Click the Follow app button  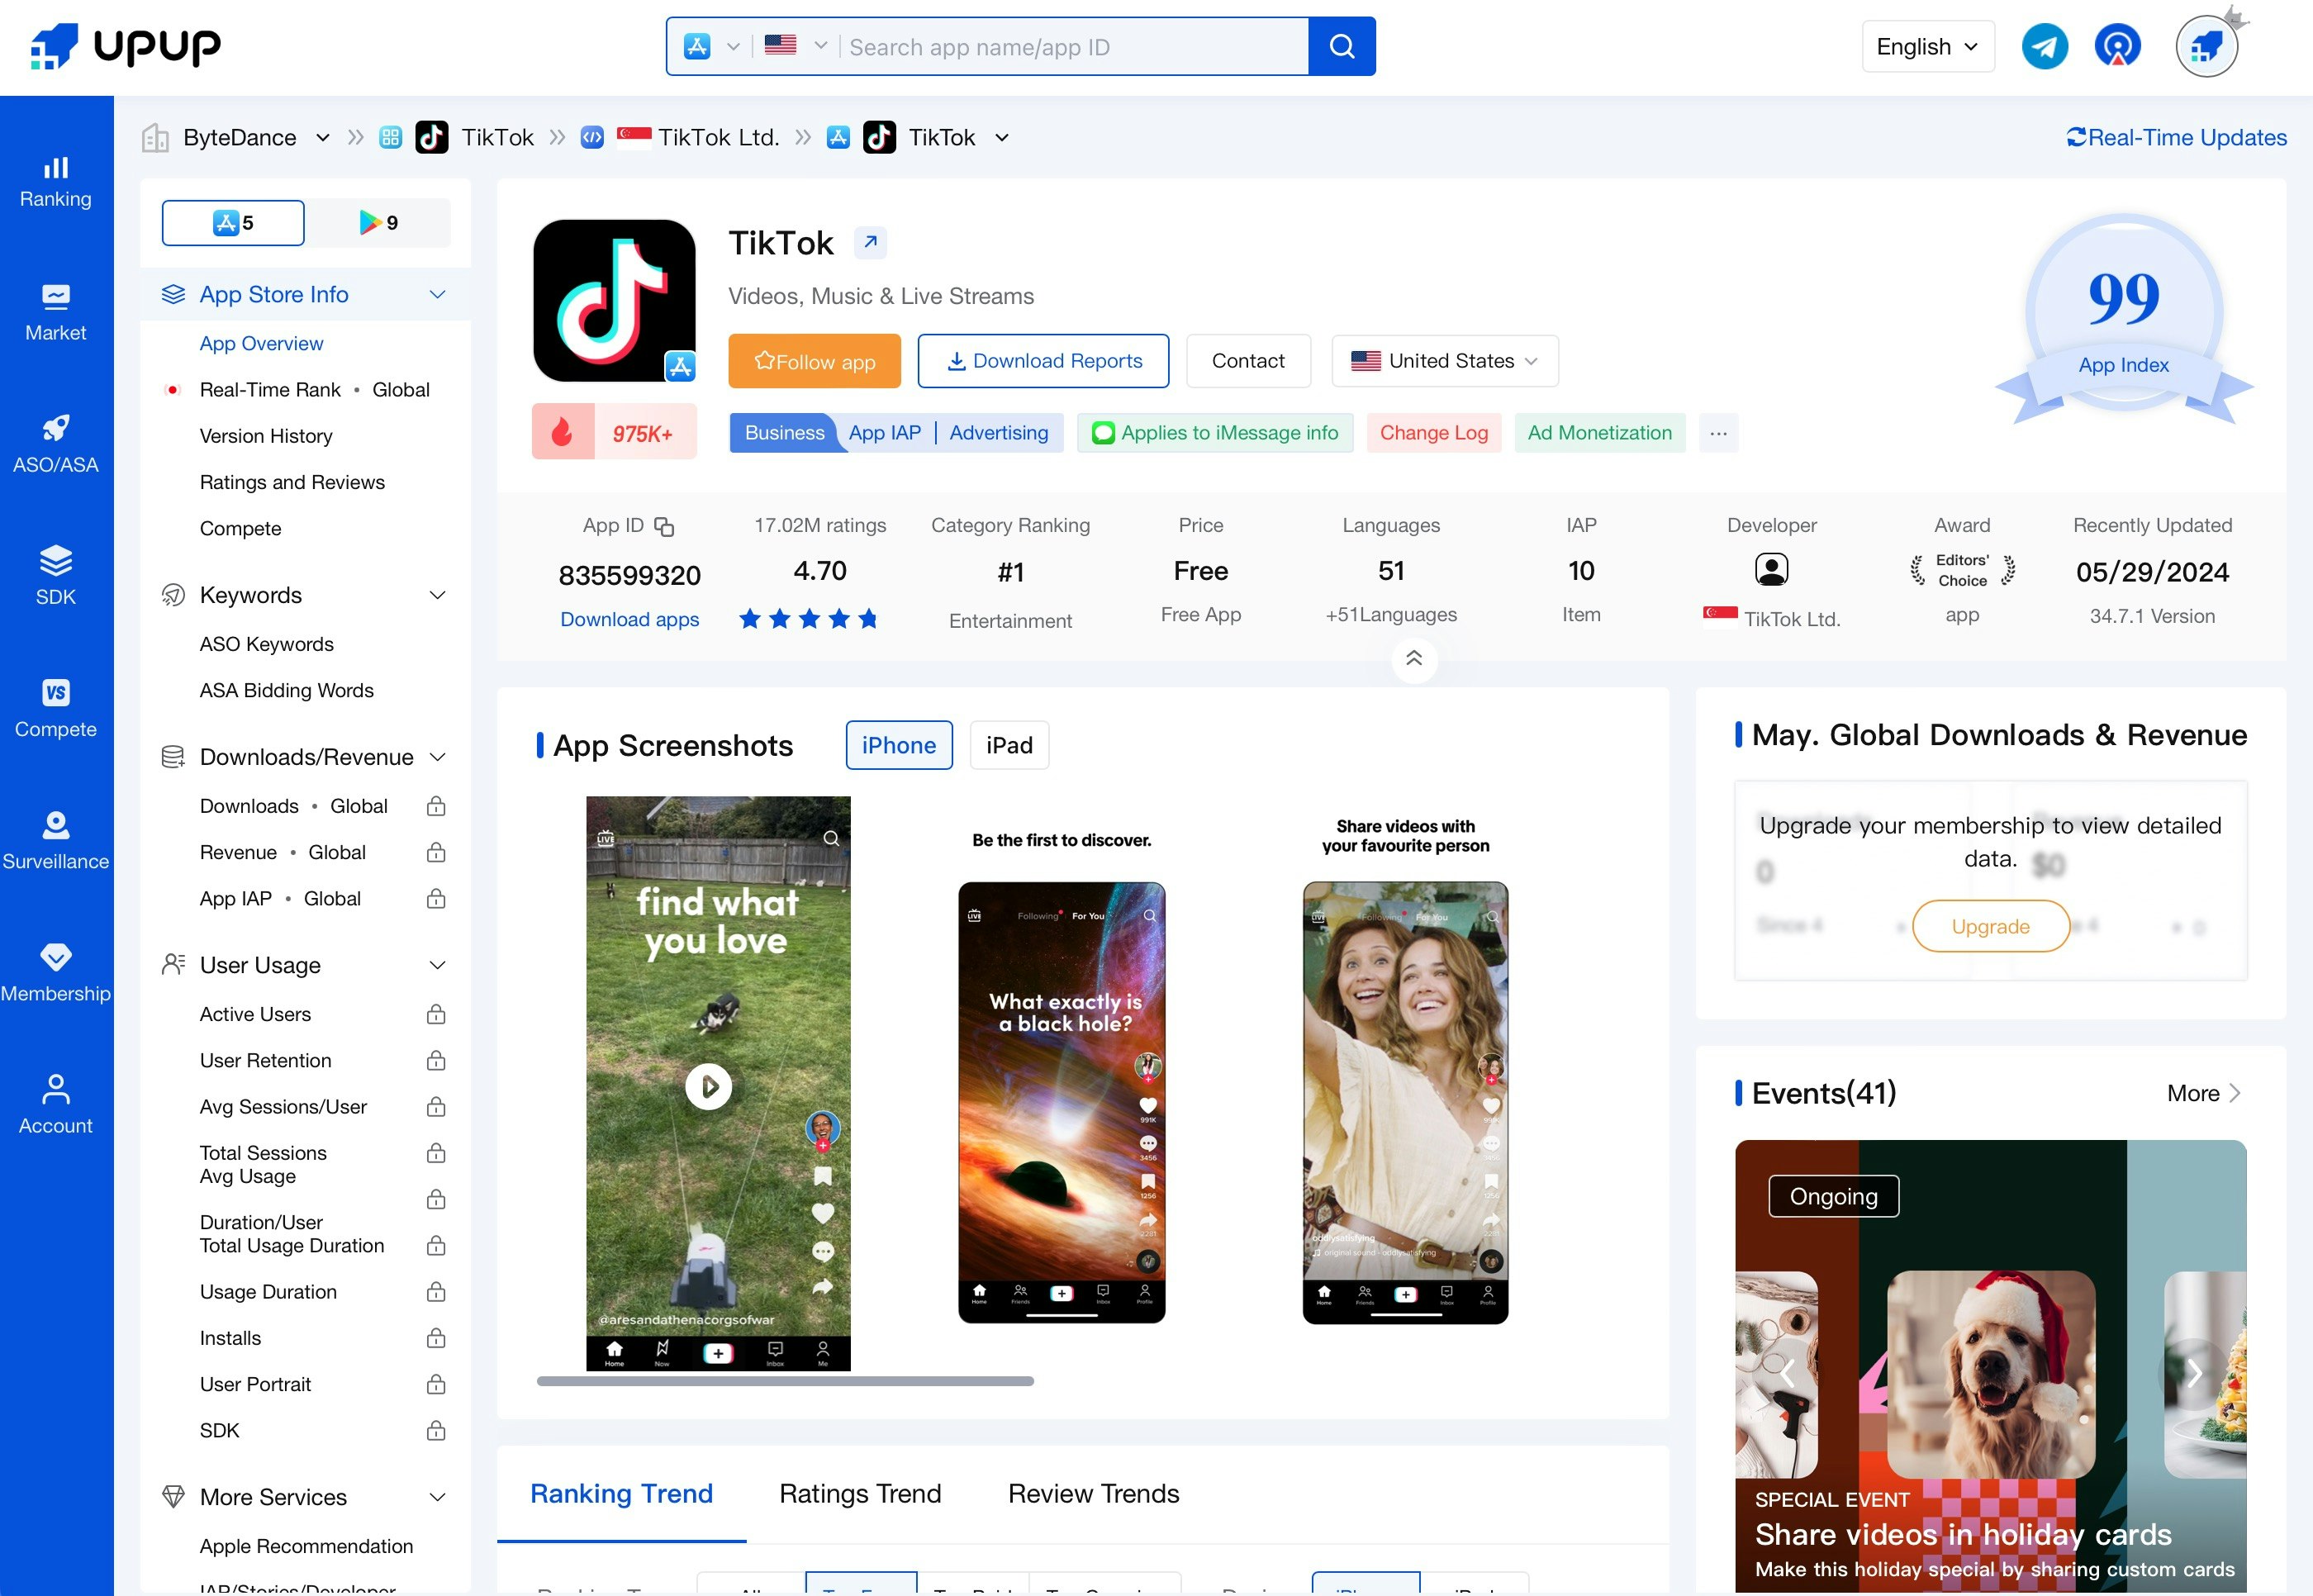[x=814, y=361]
